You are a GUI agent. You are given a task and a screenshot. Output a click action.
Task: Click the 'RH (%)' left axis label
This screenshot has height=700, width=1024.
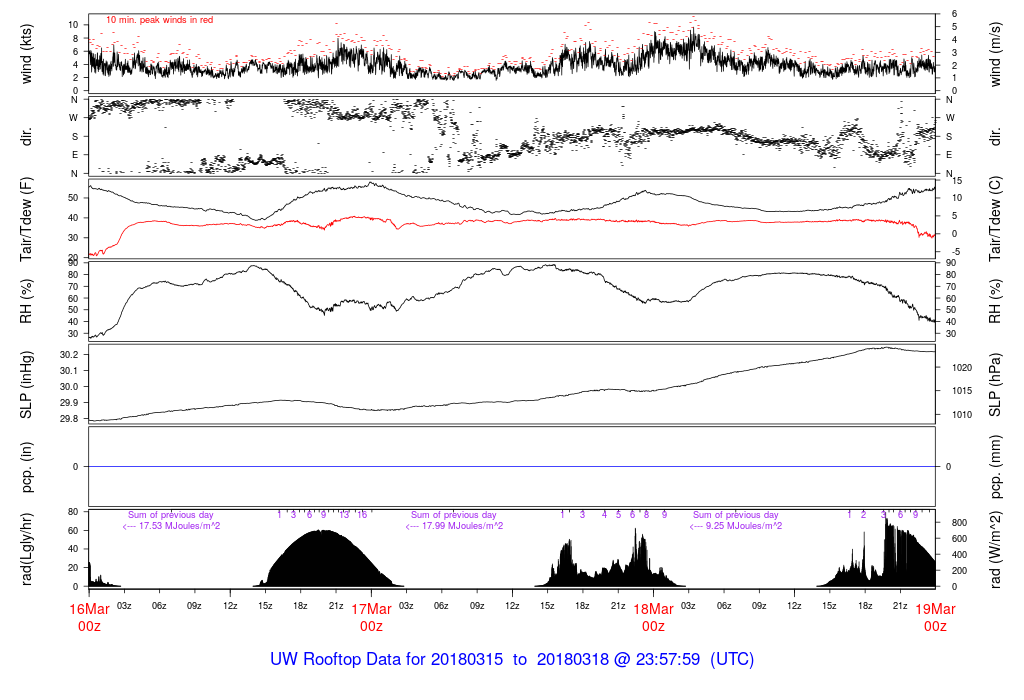tap(26, 301)
